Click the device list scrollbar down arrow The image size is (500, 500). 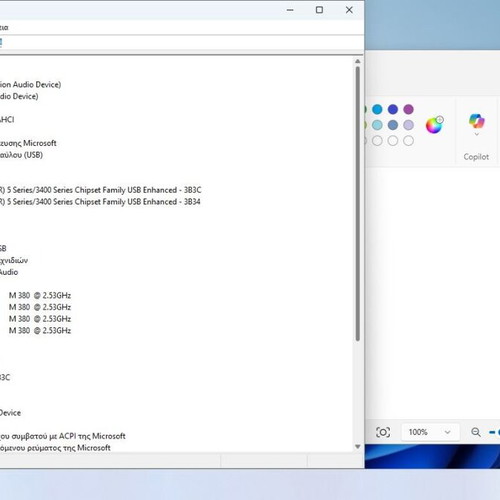click(358, 447)
